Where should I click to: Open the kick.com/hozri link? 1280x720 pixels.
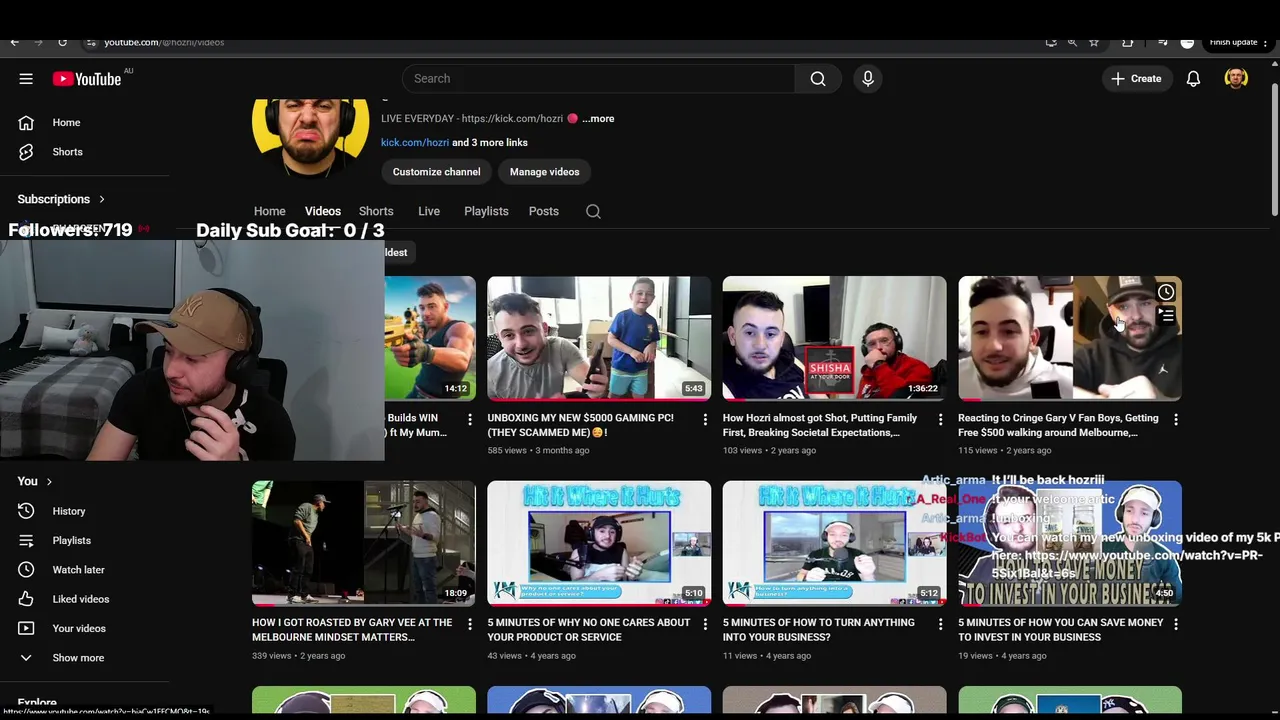tap(415, 142)
